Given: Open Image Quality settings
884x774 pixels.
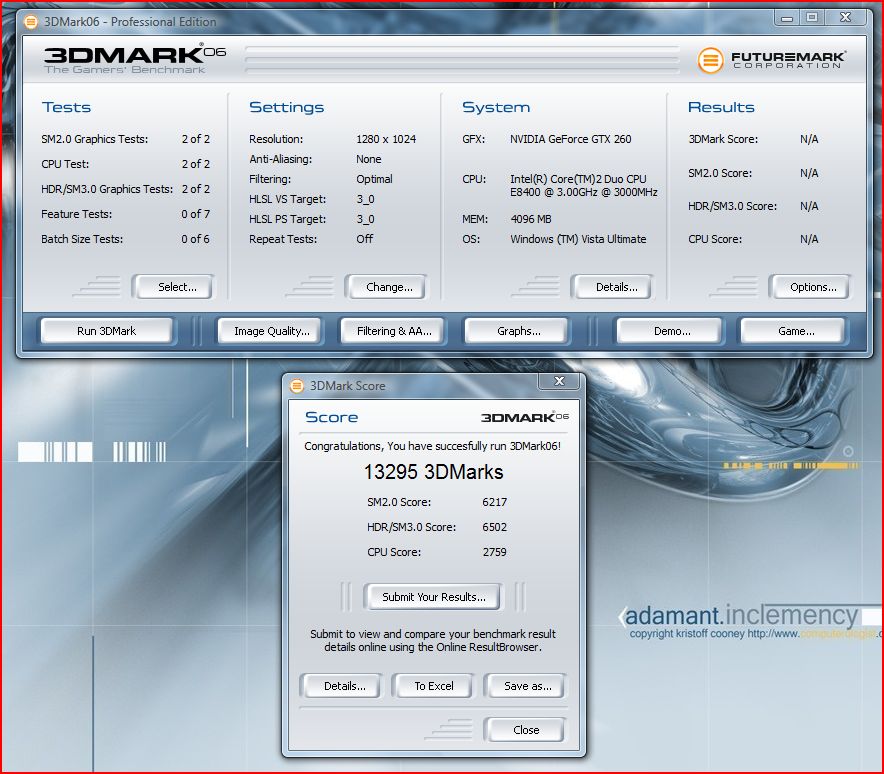Looking at the screenshot, I should tap(272, 331).
